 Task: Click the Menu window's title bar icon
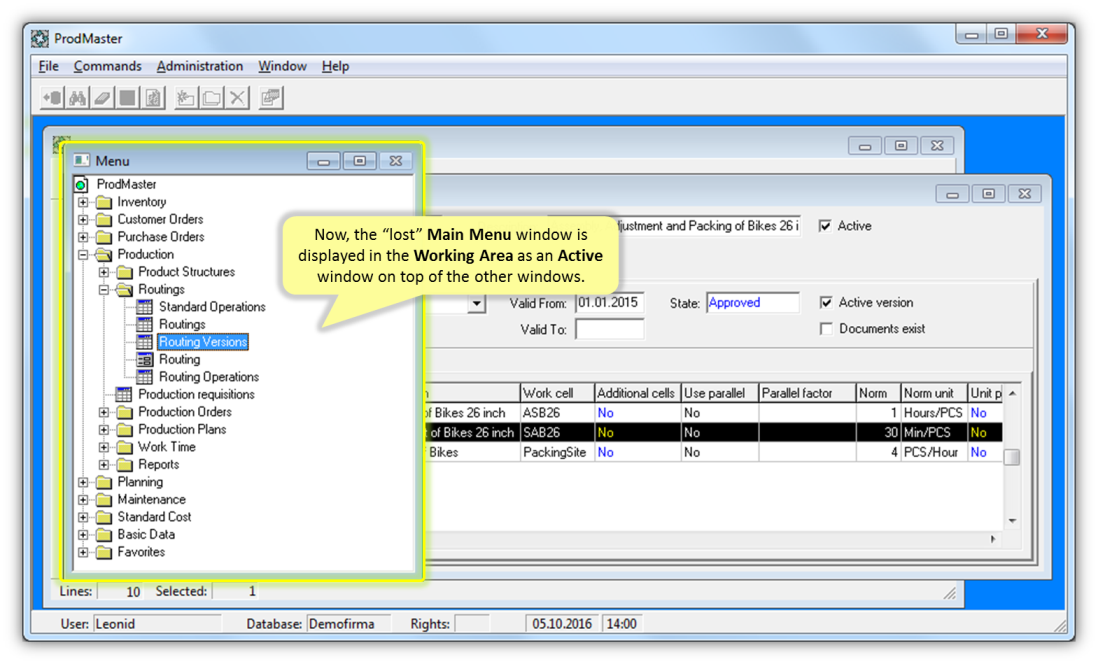click(82, 160)
